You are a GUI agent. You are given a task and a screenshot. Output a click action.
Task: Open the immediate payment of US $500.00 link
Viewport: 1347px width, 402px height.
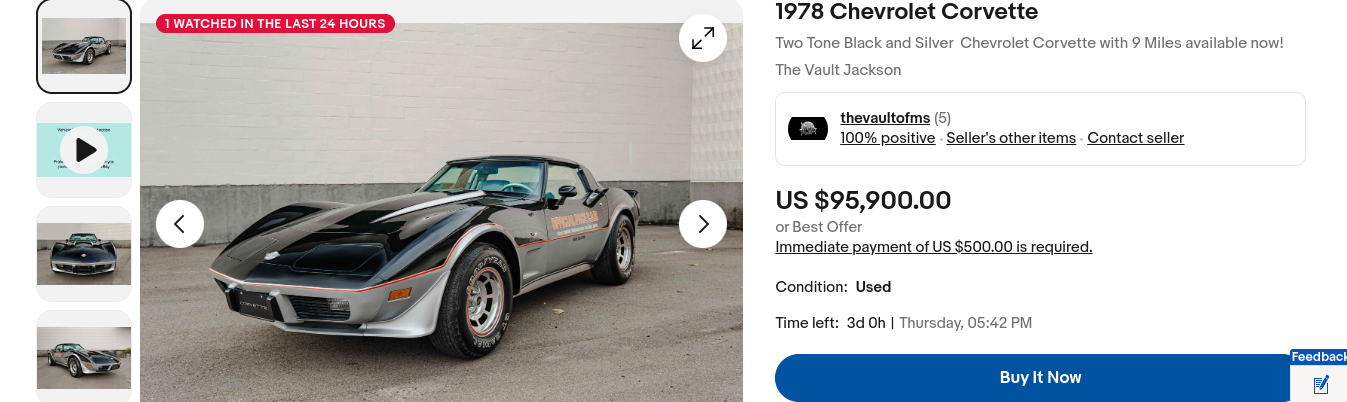[934, 247]
